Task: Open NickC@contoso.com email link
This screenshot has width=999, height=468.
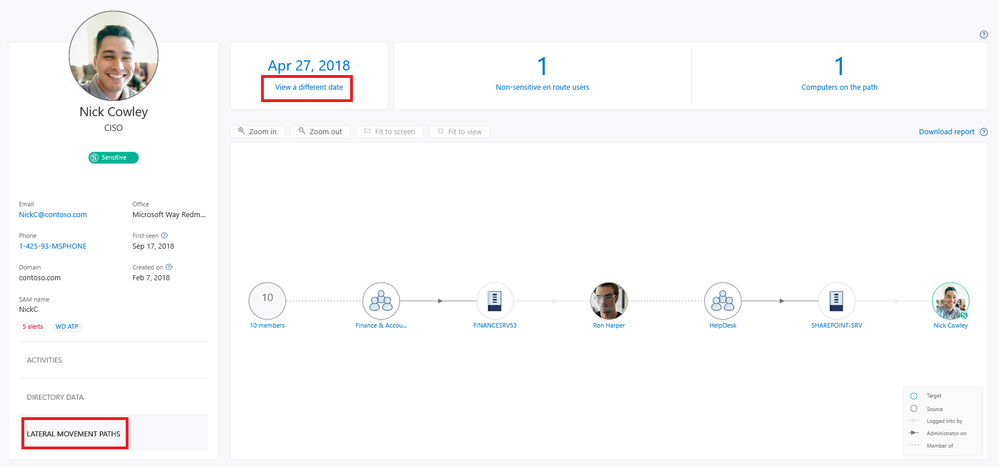Action: click(53, 215)
